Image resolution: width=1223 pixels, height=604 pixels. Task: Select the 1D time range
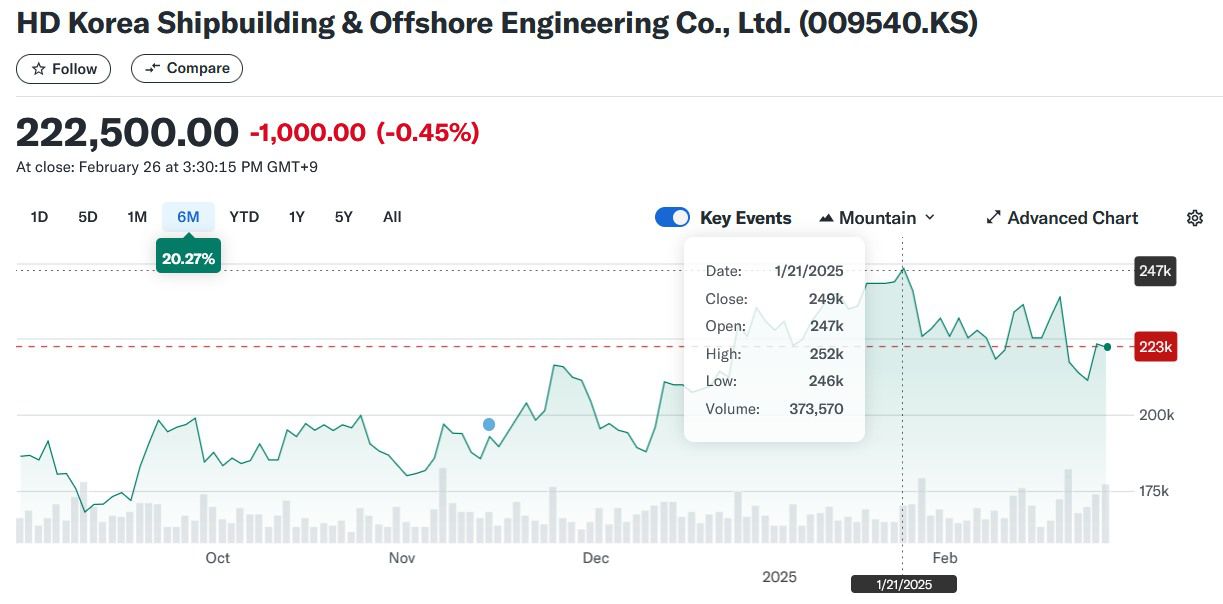(x=39, y=217)
